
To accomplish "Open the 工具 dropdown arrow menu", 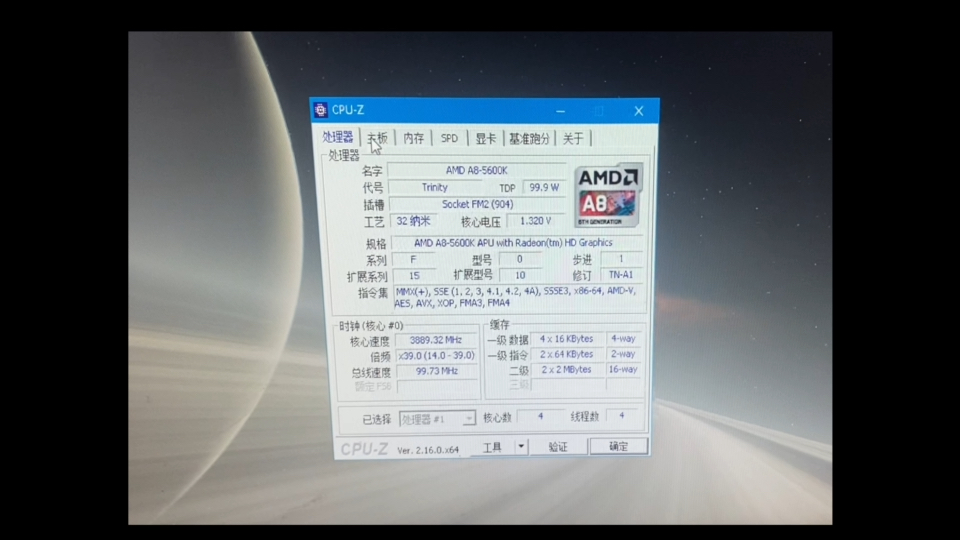I will pyautogui.click(x=521, y=447).
